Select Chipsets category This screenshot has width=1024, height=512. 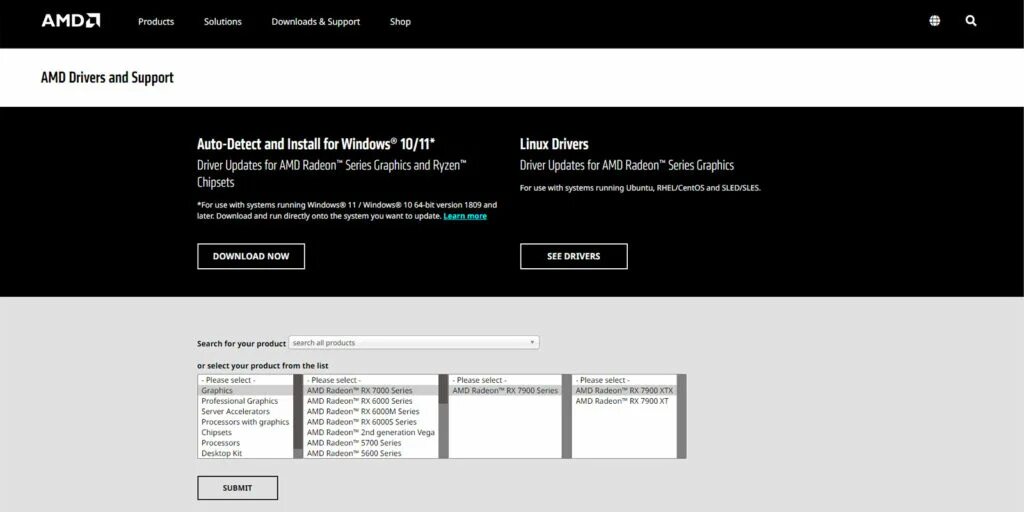pos(246,432)
